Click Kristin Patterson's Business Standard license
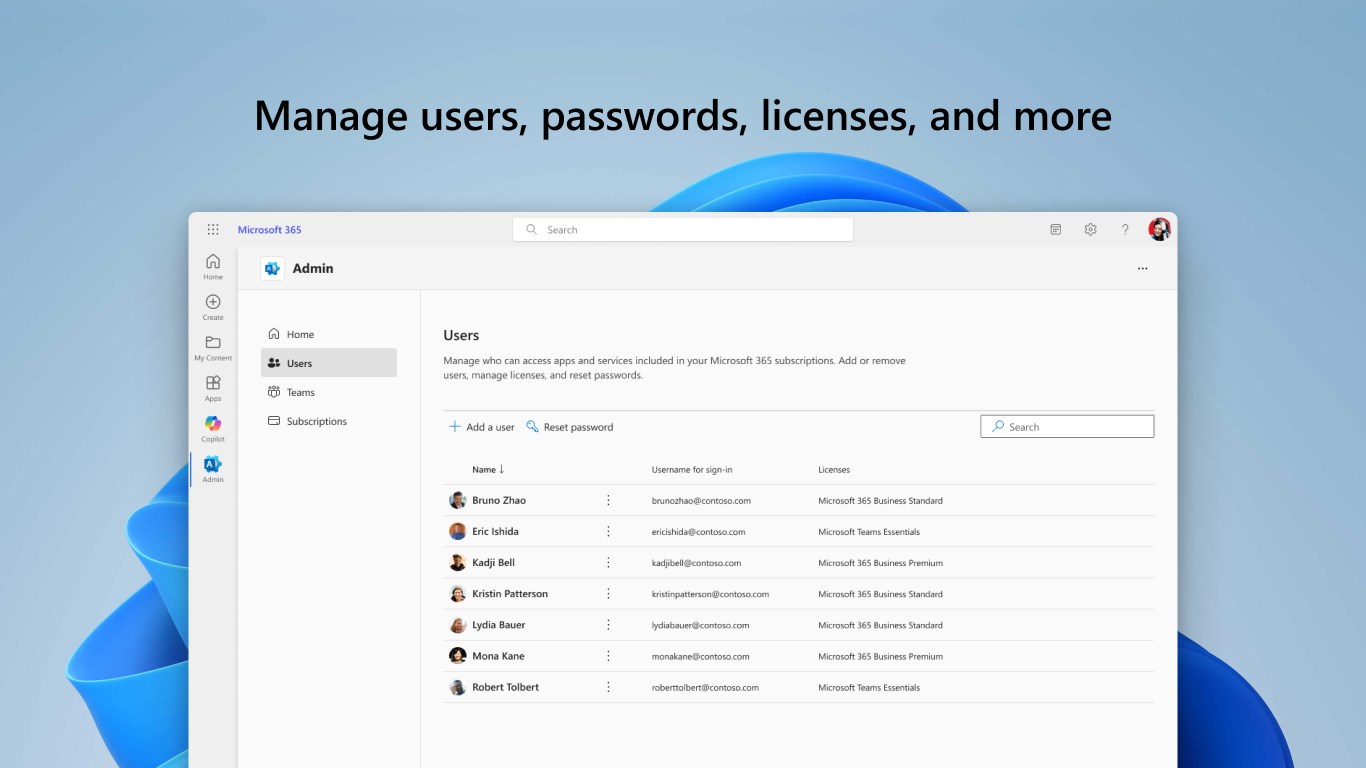This screenshot has height=768, width=1366. click(880, 594)
